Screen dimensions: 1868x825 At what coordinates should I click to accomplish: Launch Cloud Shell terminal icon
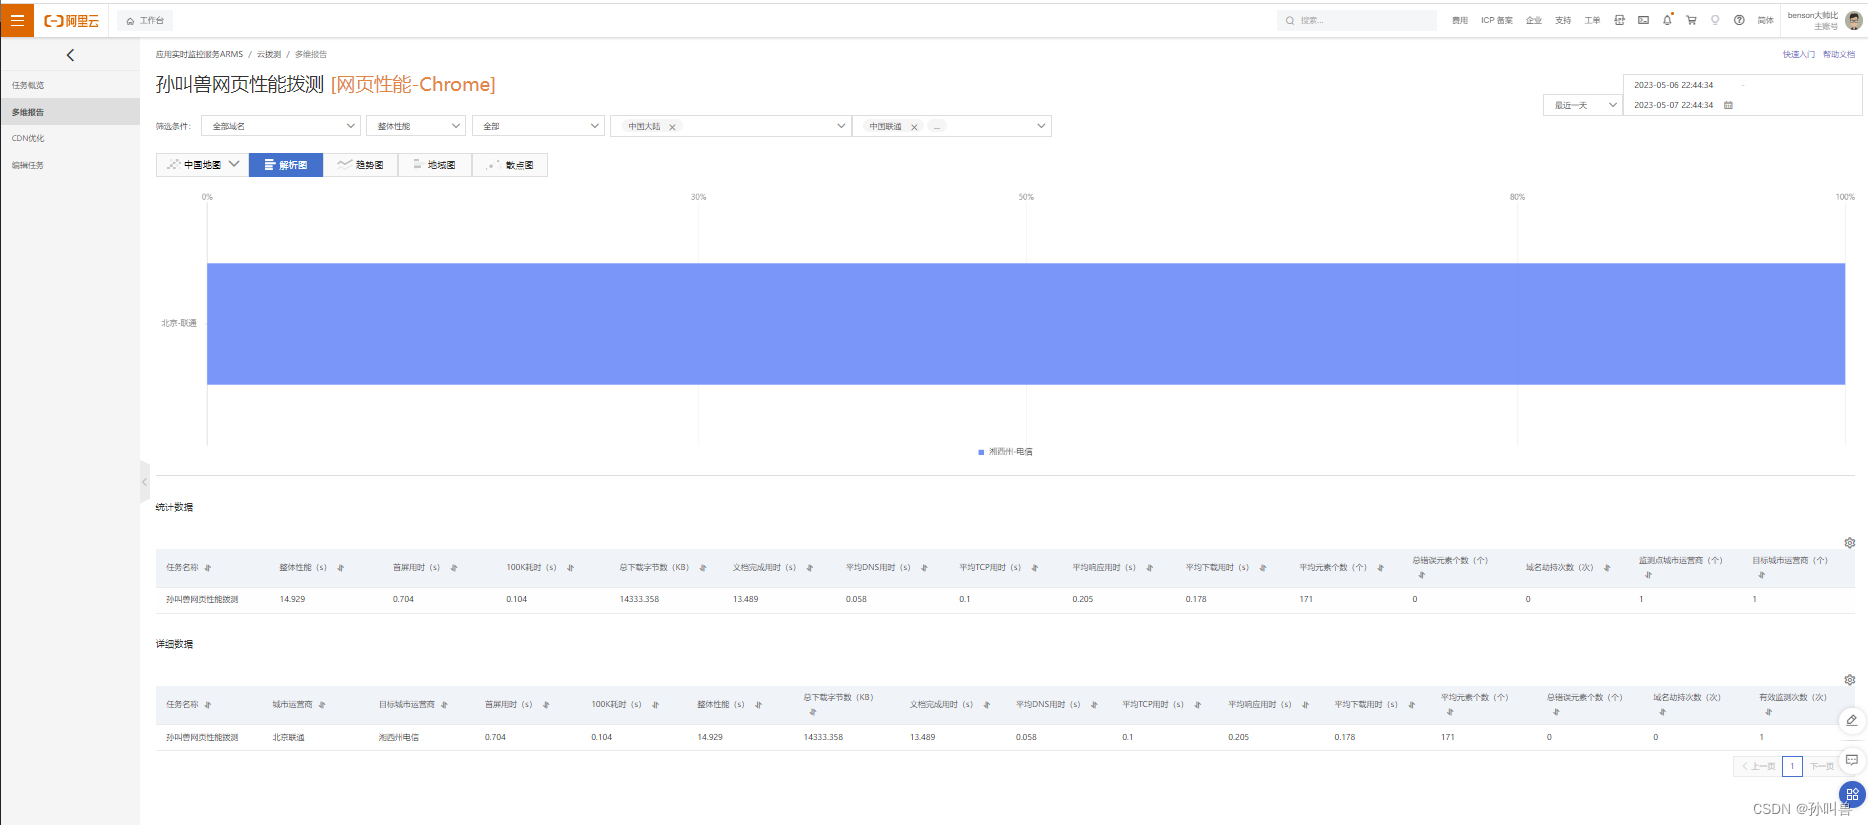(1643, 20)
